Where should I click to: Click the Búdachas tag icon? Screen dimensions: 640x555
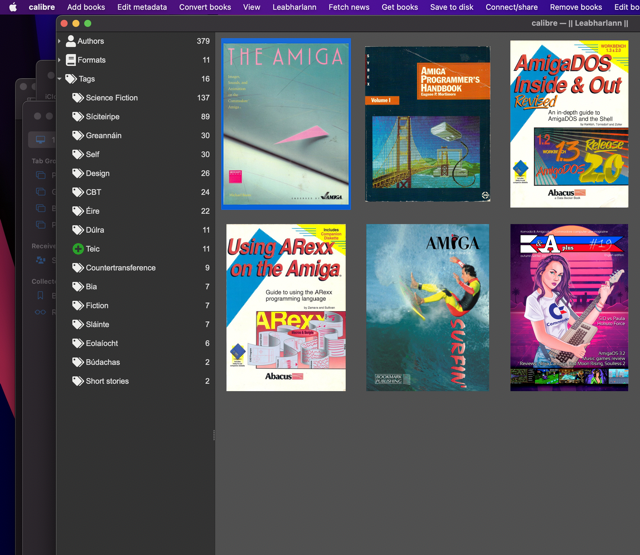78,362
